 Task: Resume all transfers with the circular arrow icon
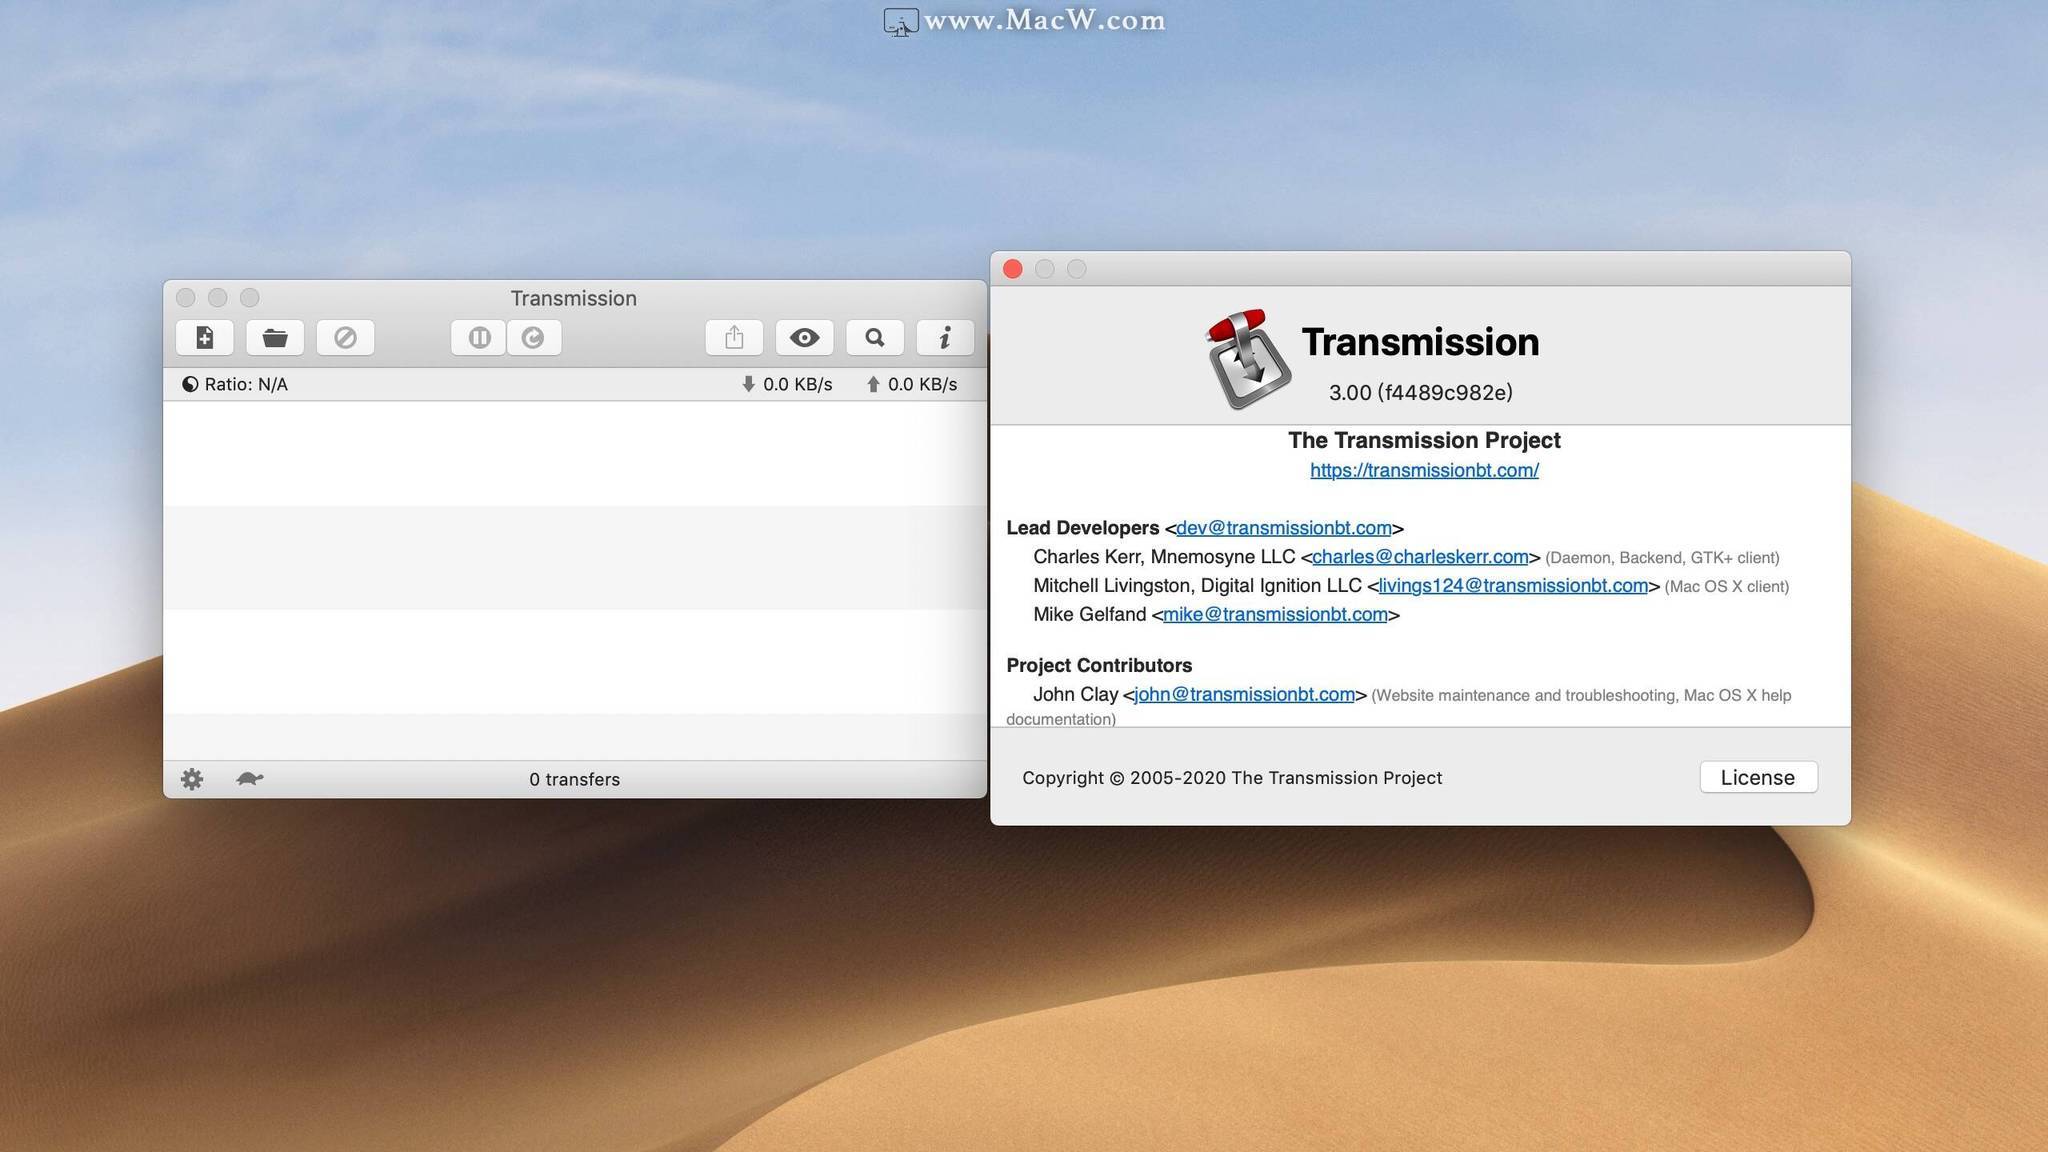(534, 337)
